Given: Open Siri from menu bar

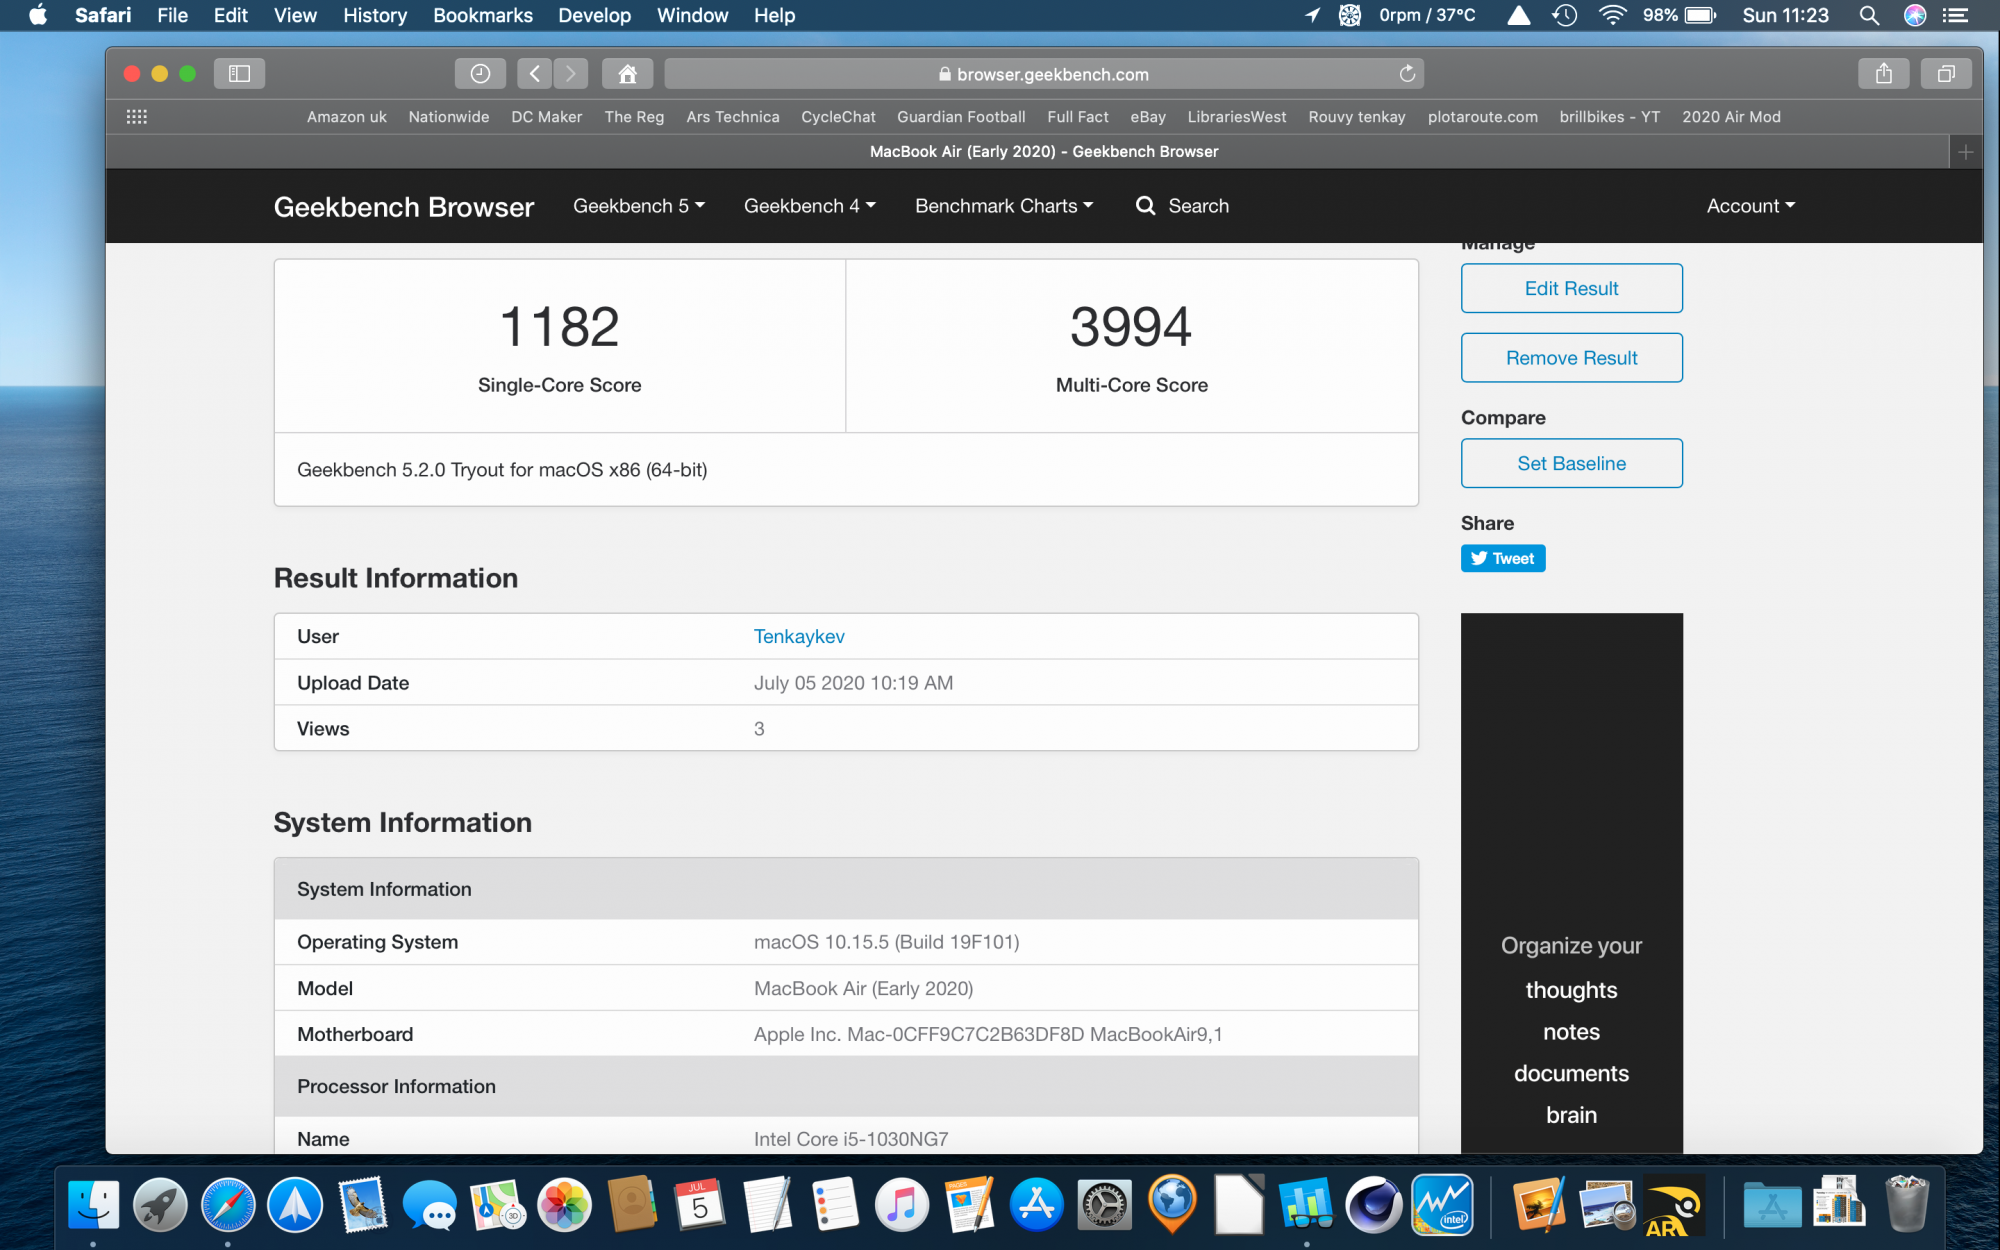Looking at the screenshot, I should [x=1915, y=15].
